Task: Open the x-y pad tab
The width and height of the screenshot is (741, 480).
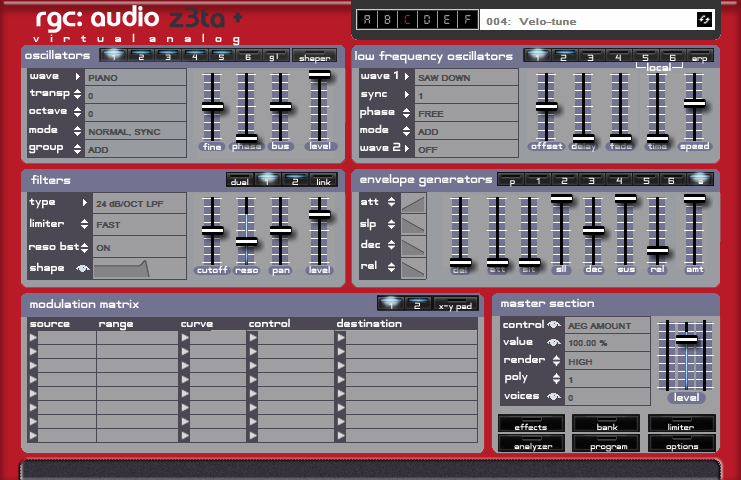Action: point(455,304)
